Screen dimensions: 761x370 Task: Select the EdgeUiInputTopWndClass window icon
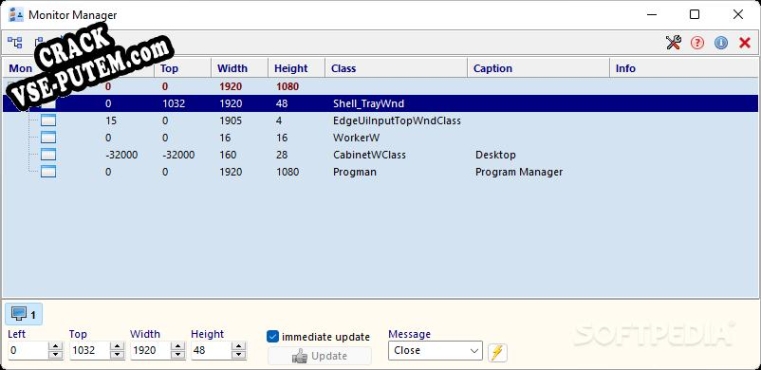coord(48,120)
